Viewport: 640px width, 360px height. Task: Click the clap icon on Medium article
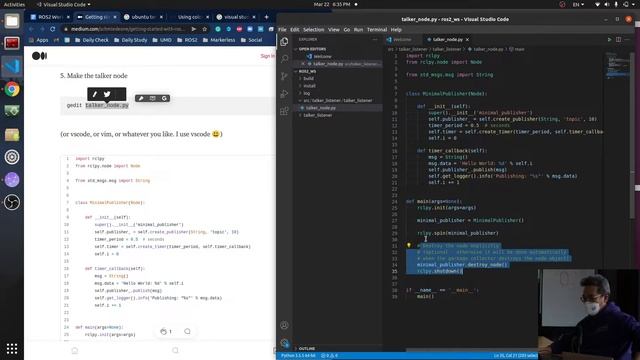point(163,331)
